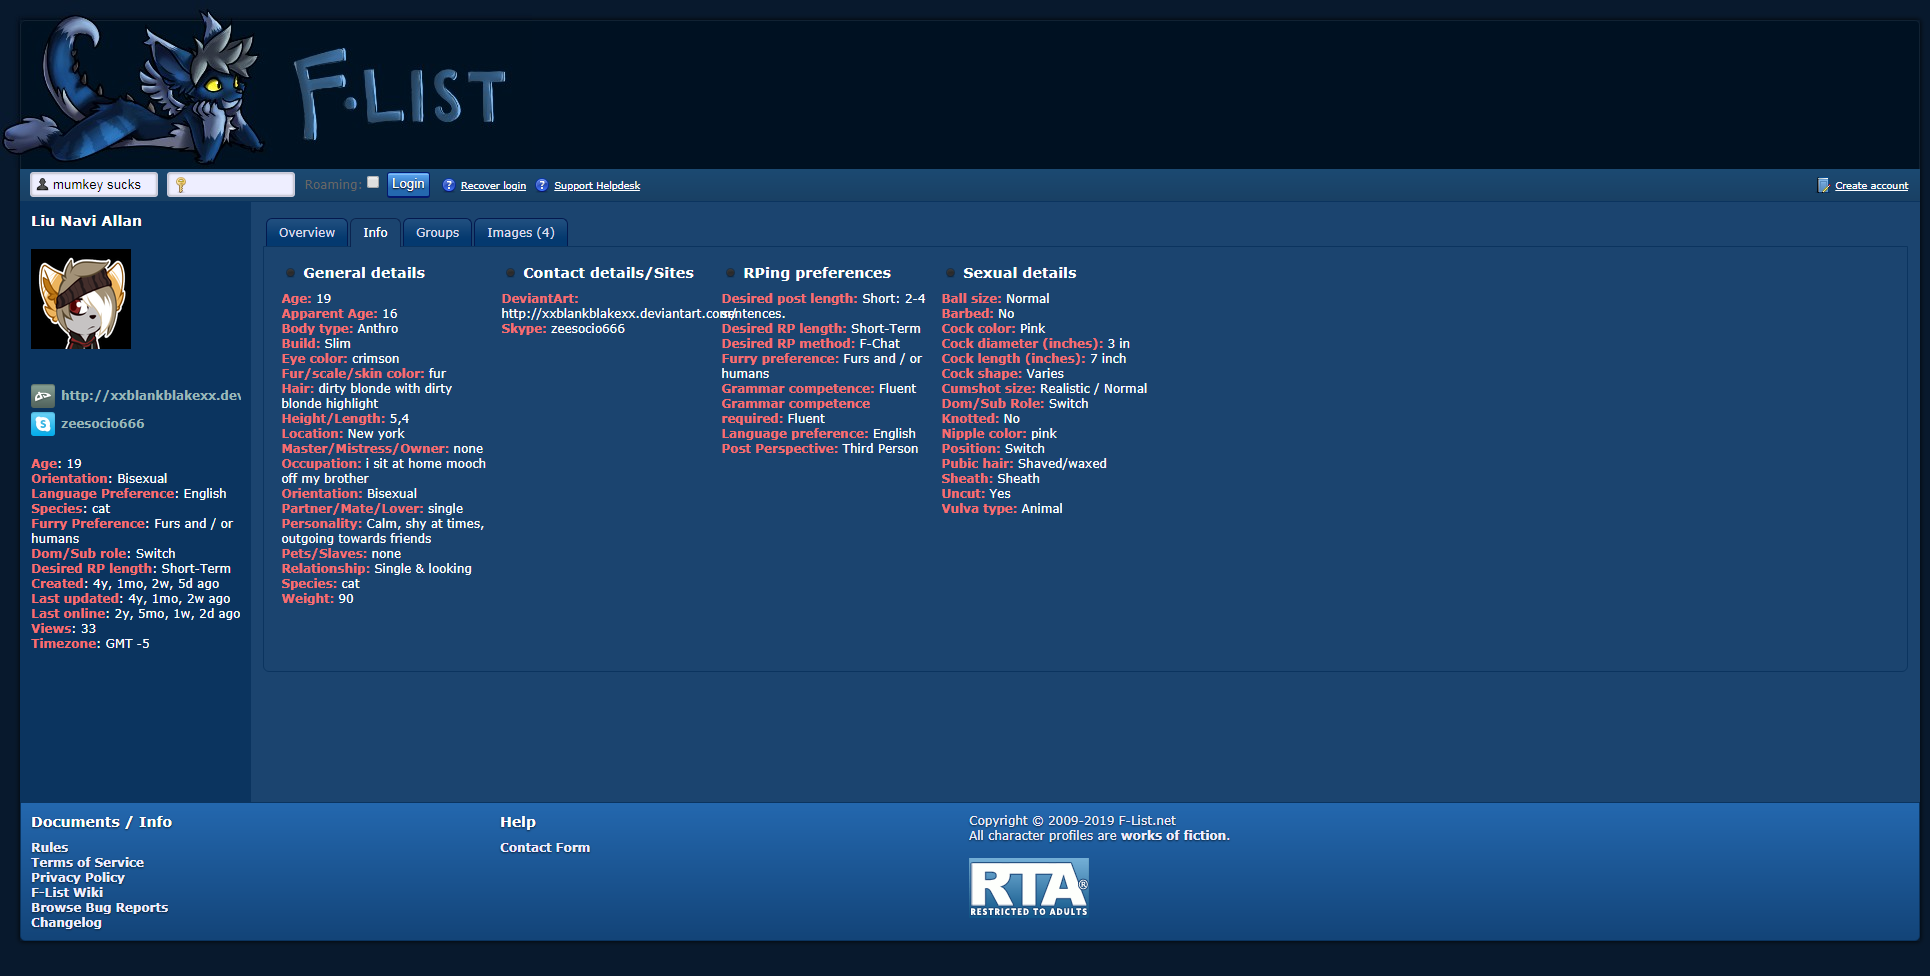Click the DeviantArt URL in Contact details

618,314
